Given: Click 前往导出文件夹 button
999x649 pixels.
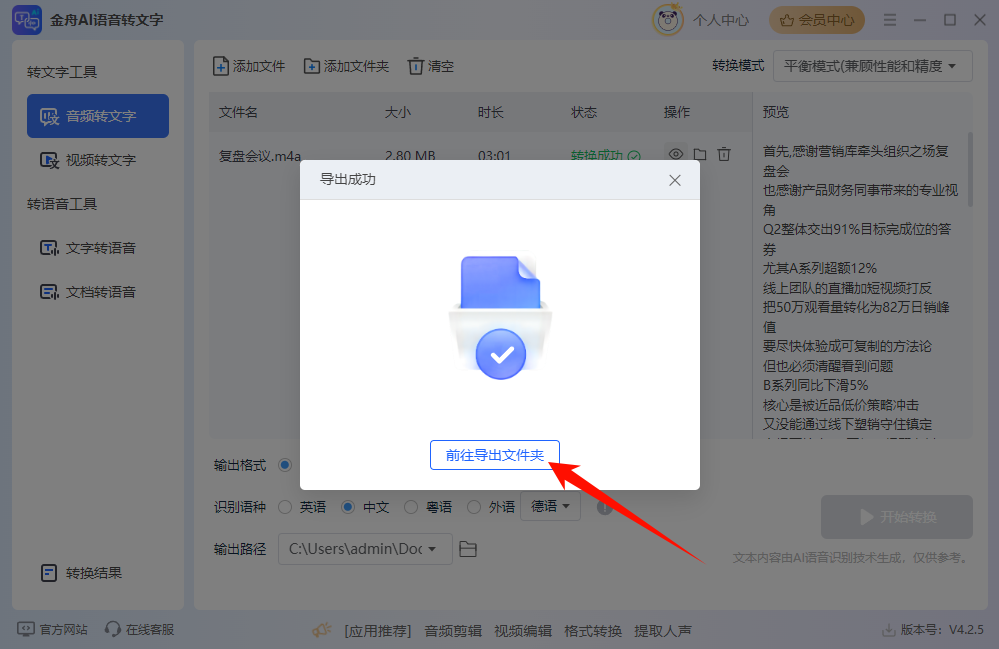Looking at the screenshot, I should coord(494,455).
